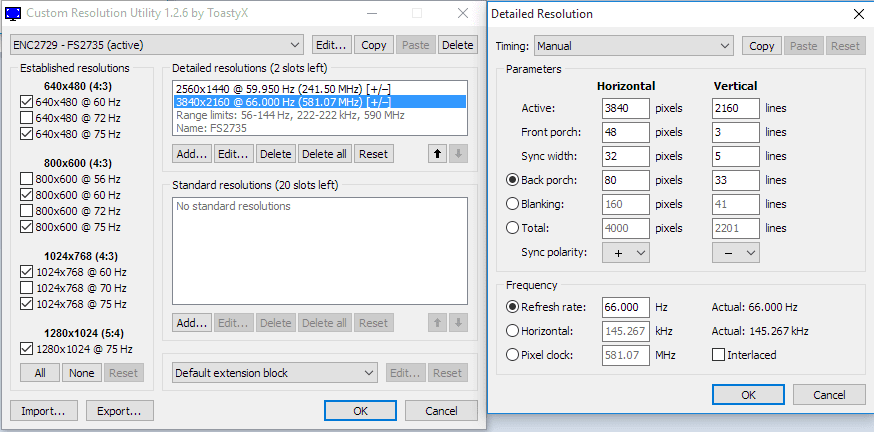
Task: Toggle 1280x1024 @ 75 Hz checkbox
Action: coord(26,349)
